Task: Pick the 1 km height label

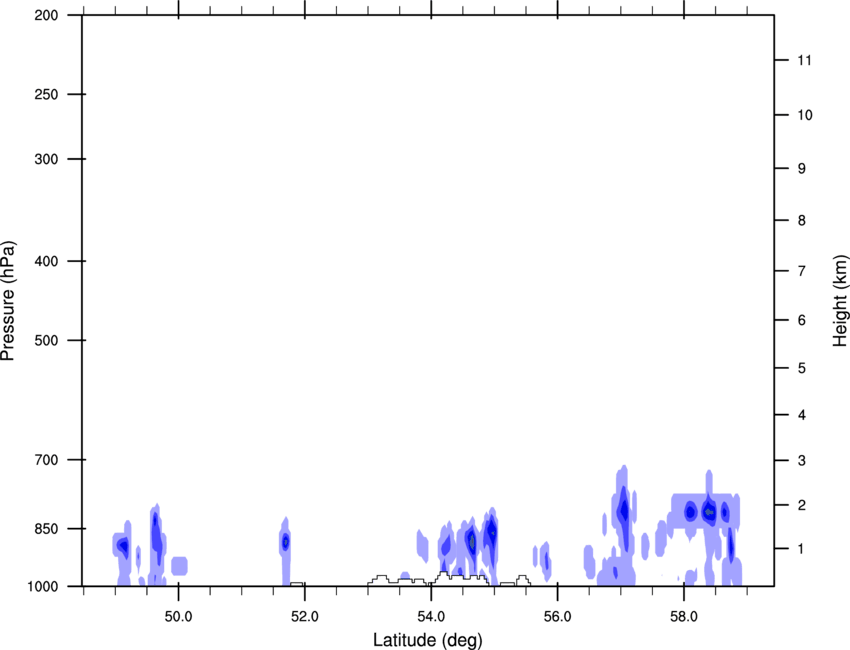Action: [802, 549]
